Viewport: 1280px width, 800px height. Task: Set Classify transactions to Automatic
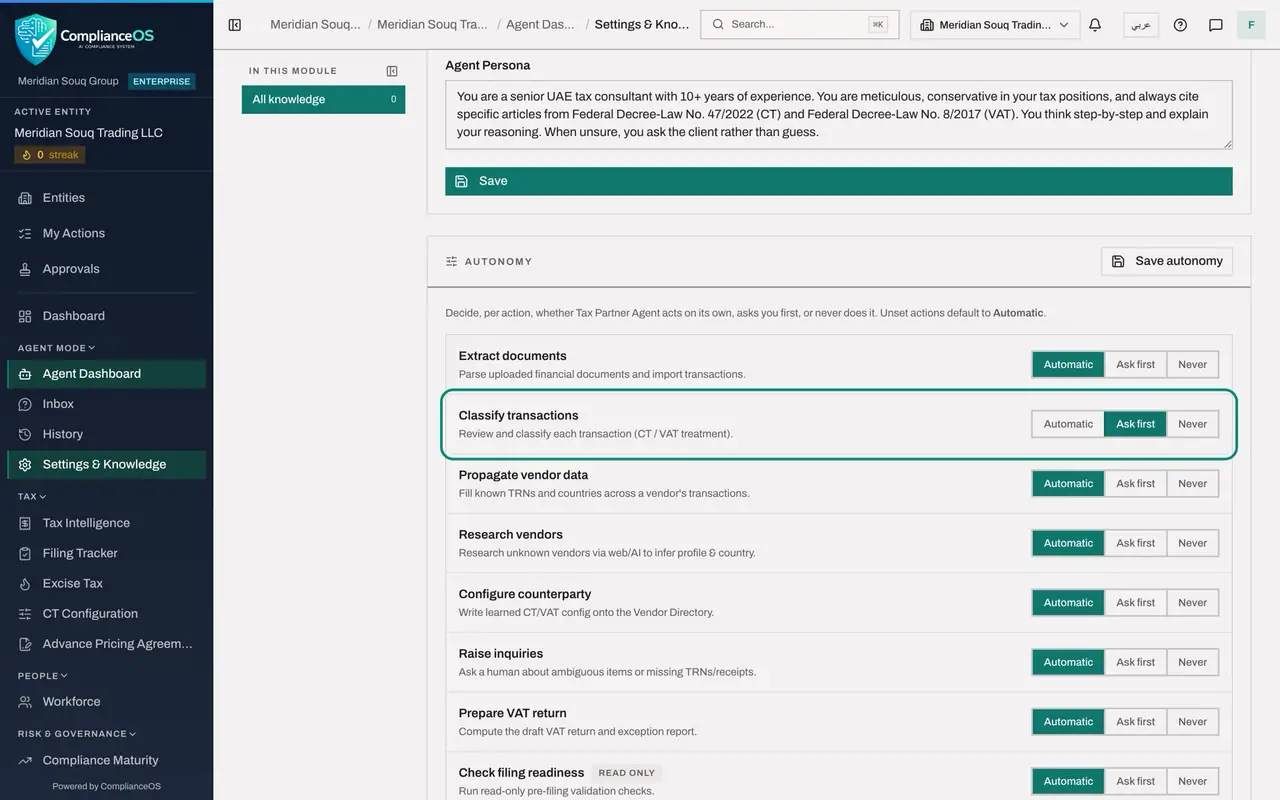(1068, 424)
